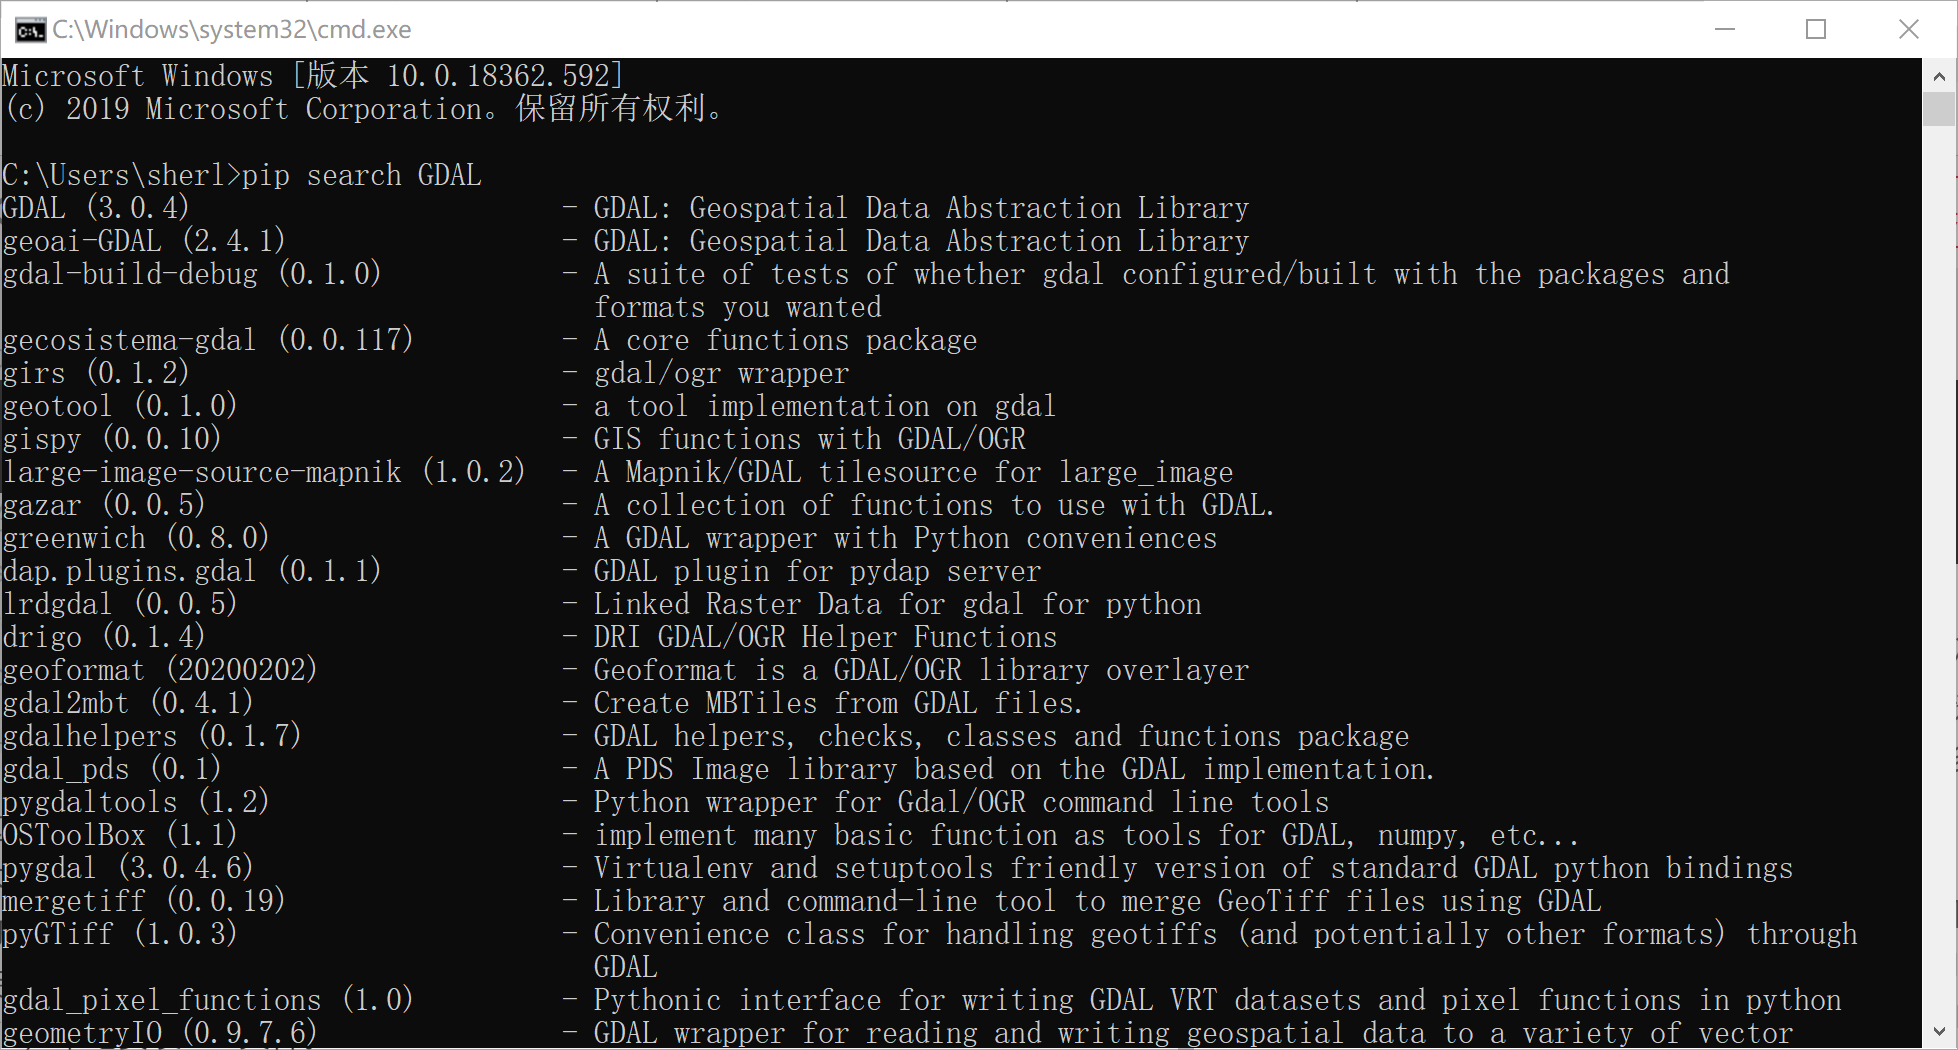Click 'gdal/ogr wrapper' description
The height and width of the screenshot is (1050, 1958).
pos(721,373)
